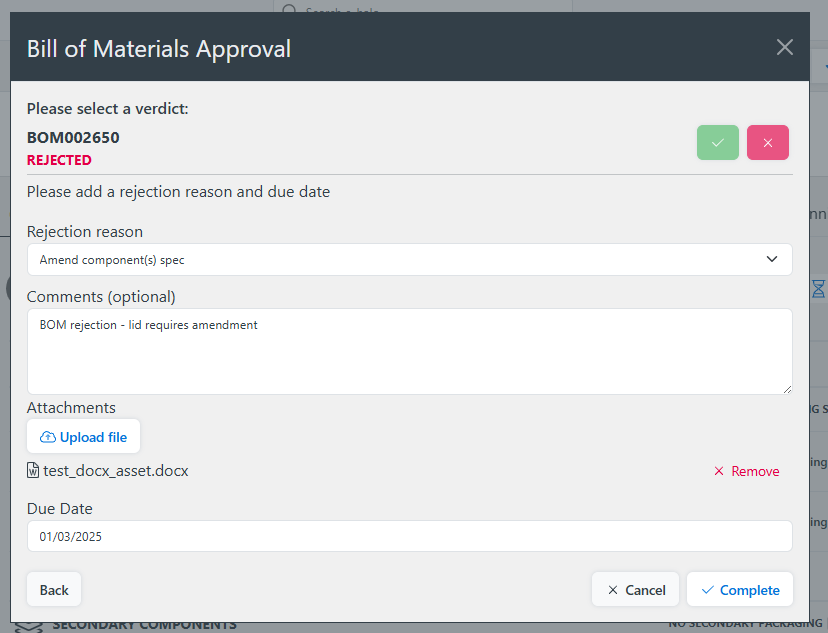Image resolution: width=828 pixels, height=633 pixels.
Task: Click the pink X icon next to Remove
Action: click(717, 470)
